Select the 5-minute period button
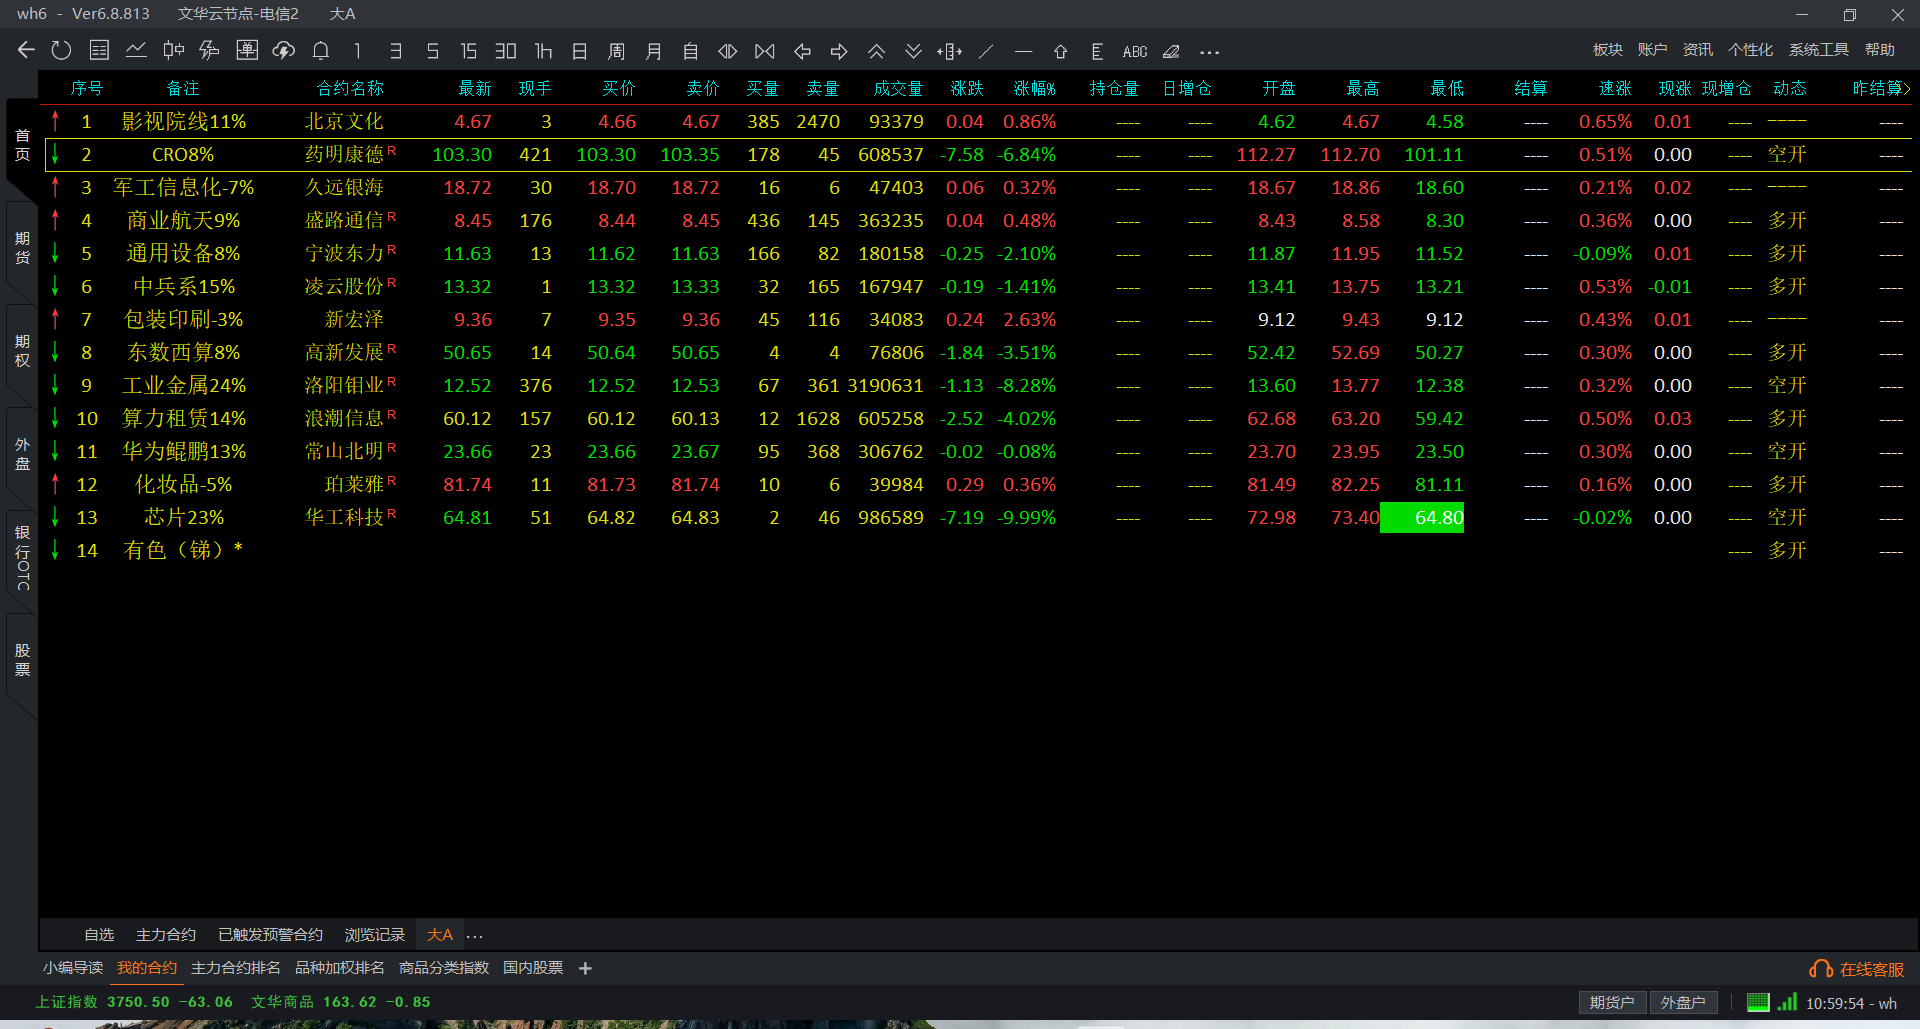The height and width of the screenshot is (1029, 1920). click(x=433, y=51)
